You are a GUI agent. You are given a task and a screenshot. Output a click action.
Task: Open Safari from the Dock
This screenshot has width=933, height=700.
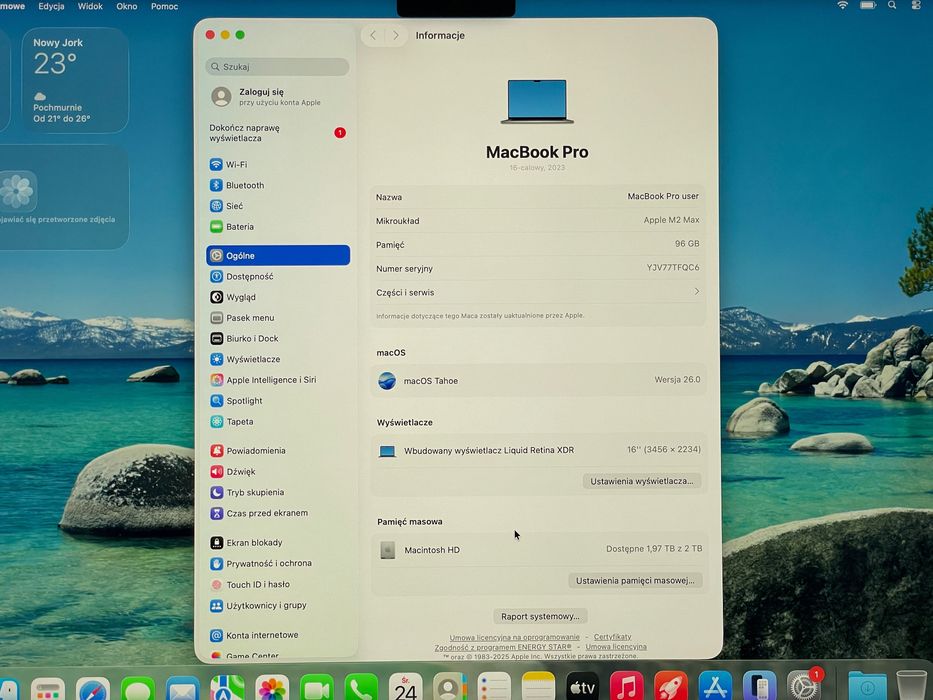[93, 688]
